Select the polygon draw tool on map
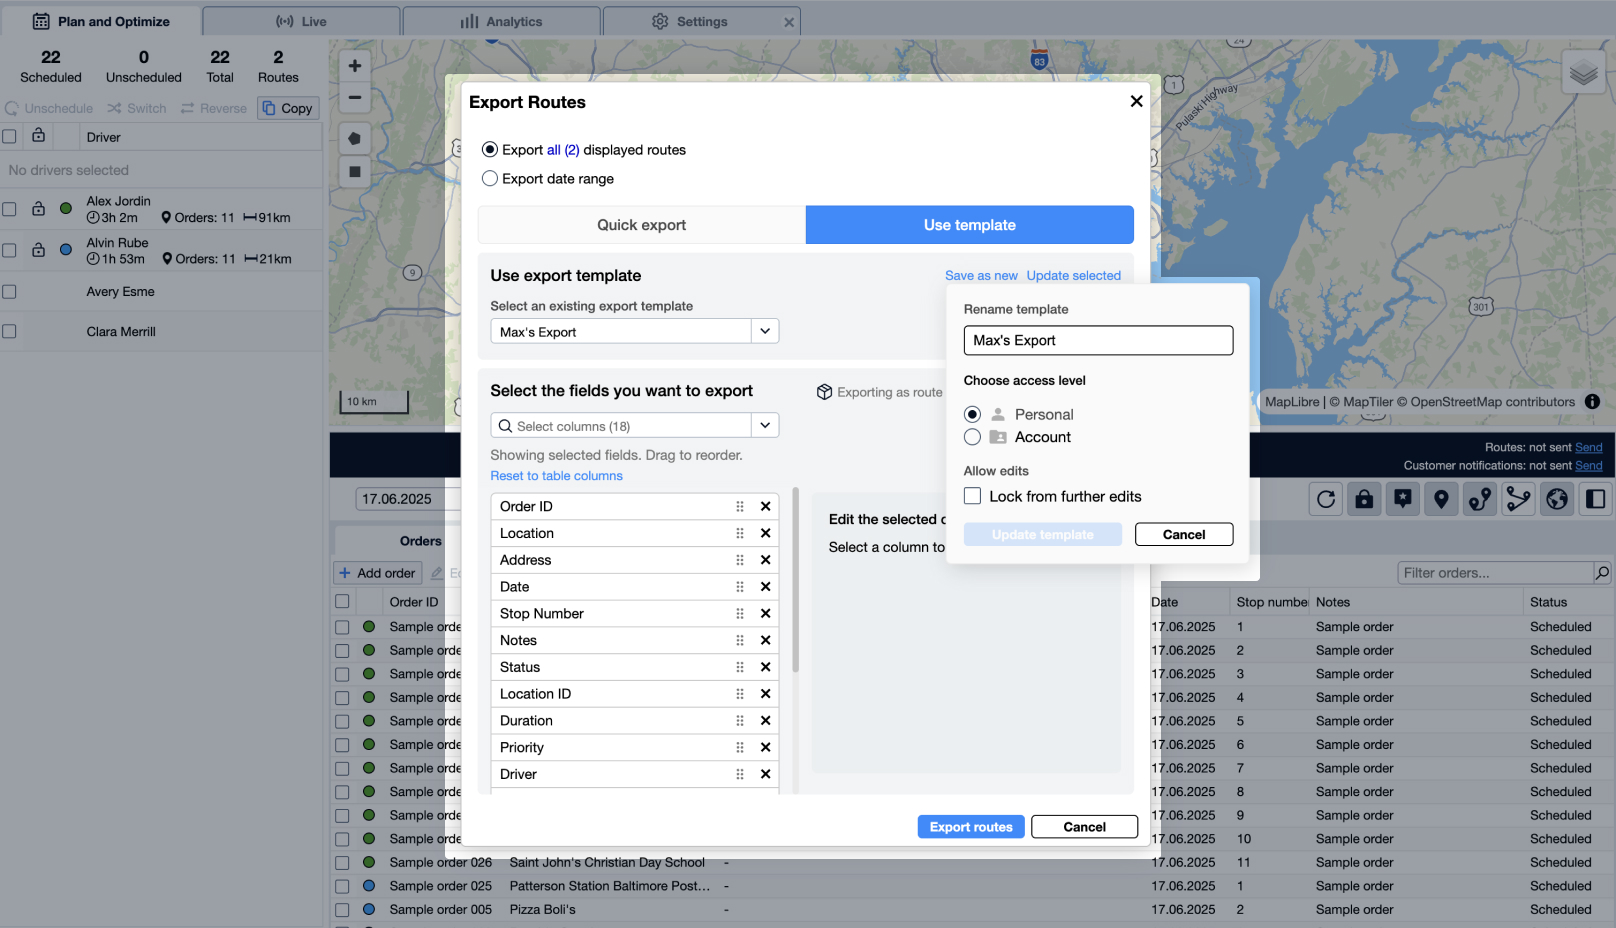The image size is (1616, 928). 354,139
